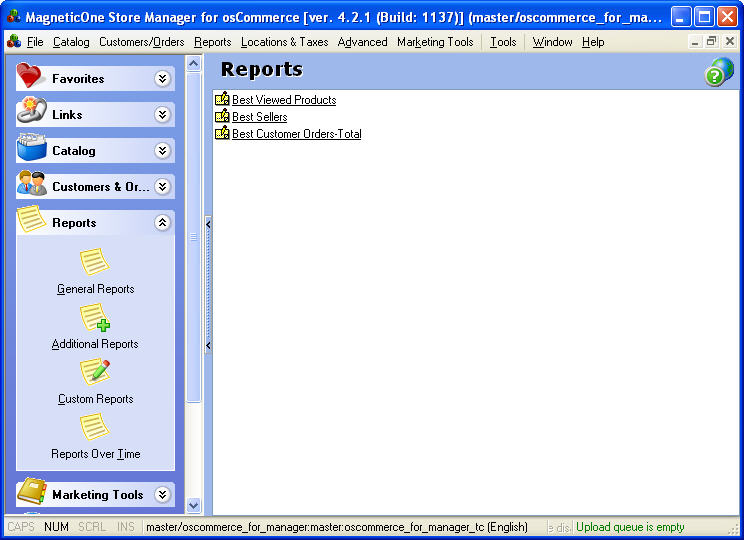This screenshot has width=744, height=540.
Task: Open the Catalog menu
Action: [x=71, y=42]
